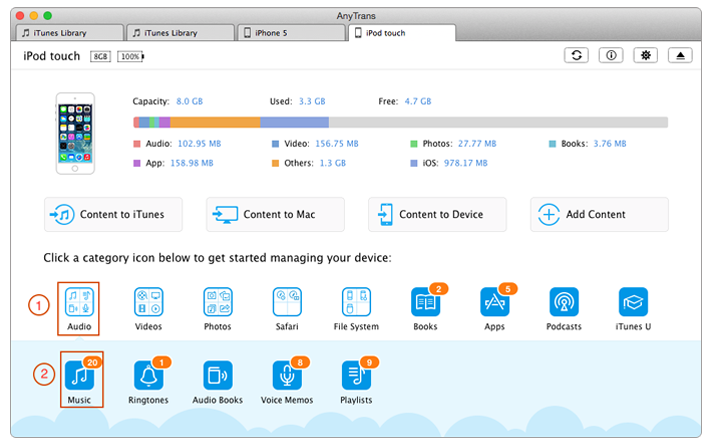Click the yellow minimize window button

34,16
